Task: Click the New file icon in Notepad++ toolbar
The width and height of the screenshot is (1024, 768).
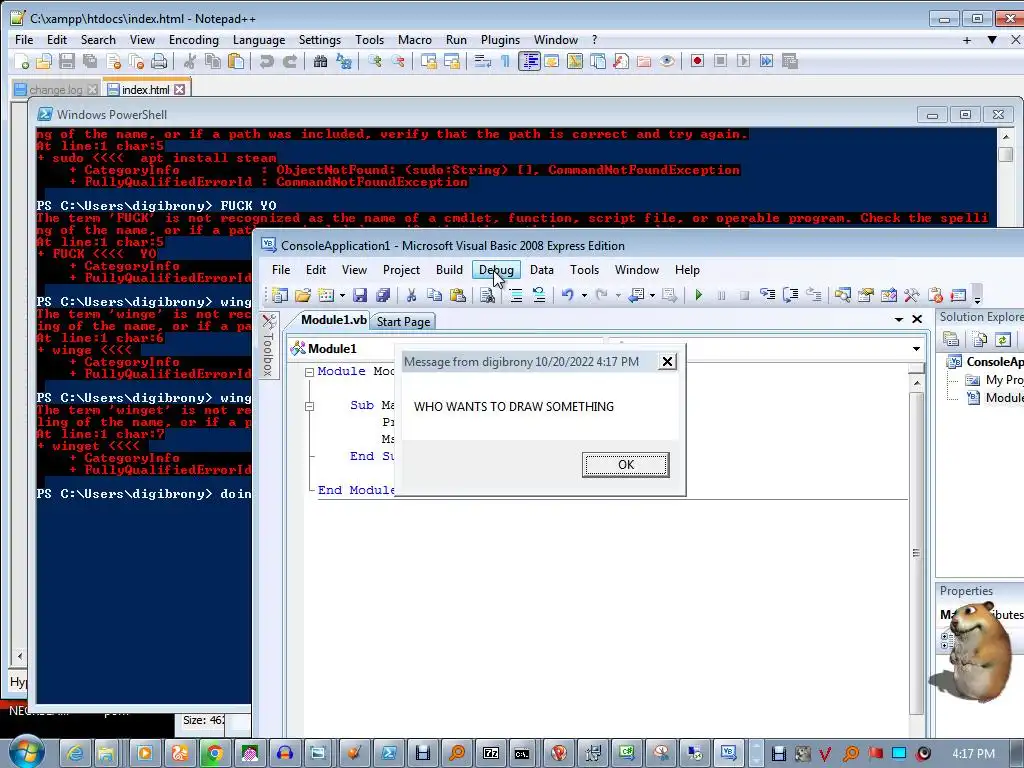Action: point(22,61)
